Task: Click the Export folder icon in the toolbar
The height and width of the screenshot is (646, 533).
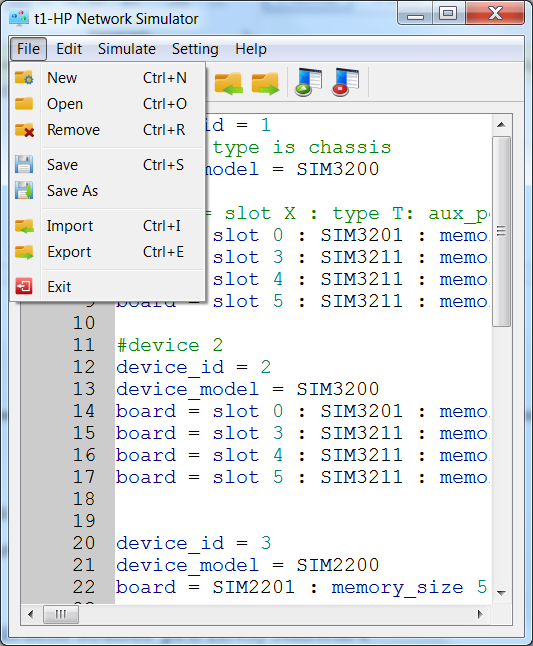Action: click(x=265, y=83)
